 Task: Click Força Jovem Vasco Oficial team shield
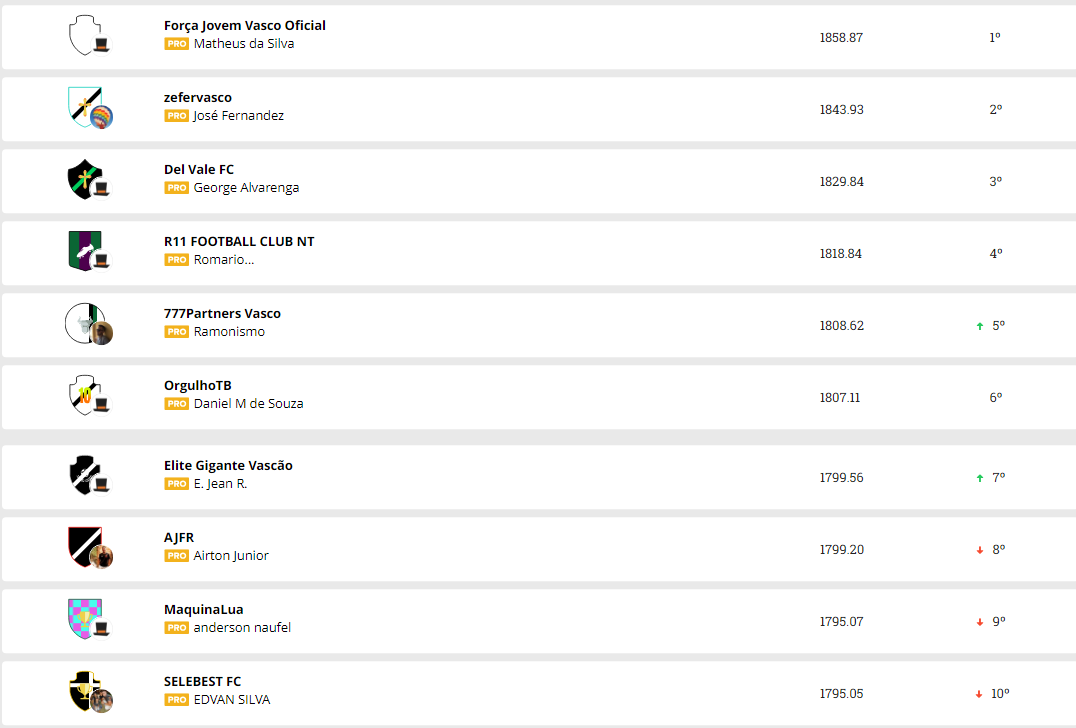tap(82, 35)
